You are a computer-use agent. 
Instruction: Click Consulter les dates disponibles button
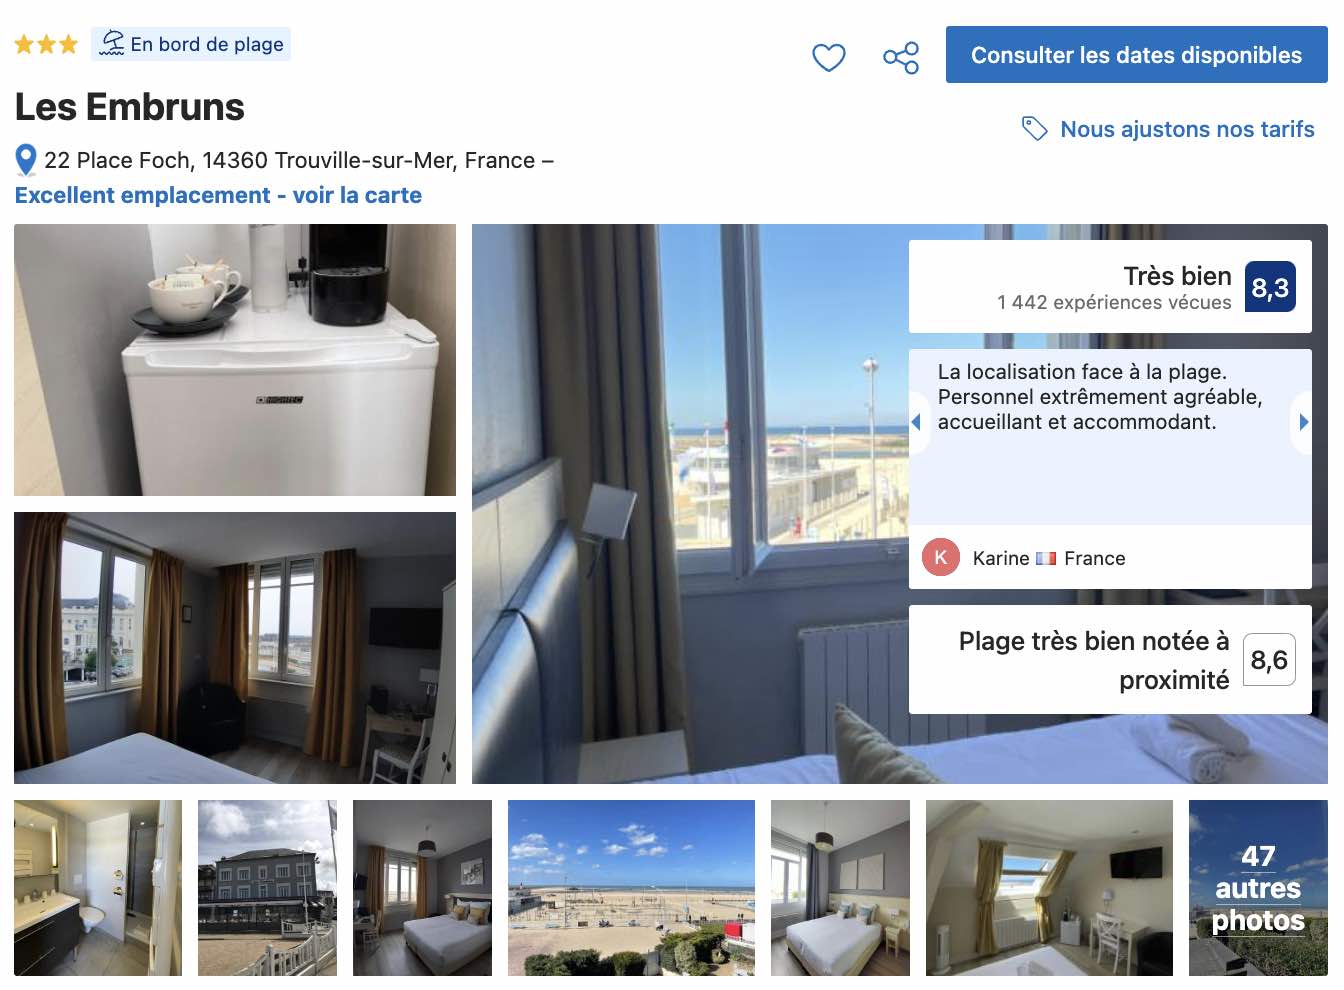(1137, 55)
